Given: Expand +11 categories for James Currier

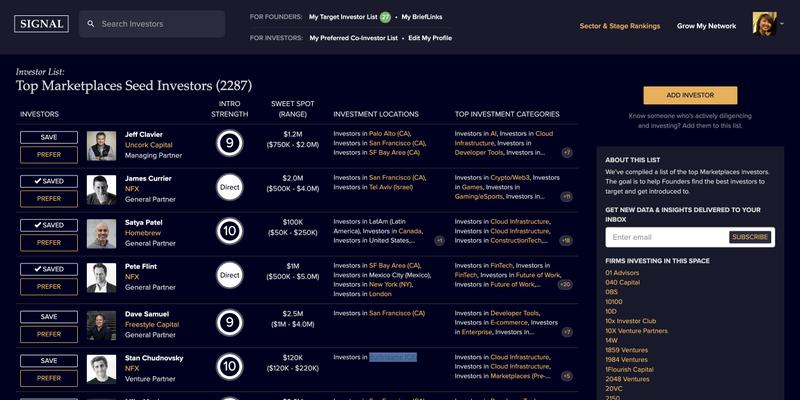Looking at the screenshot, I should click(x=566, y=196).
